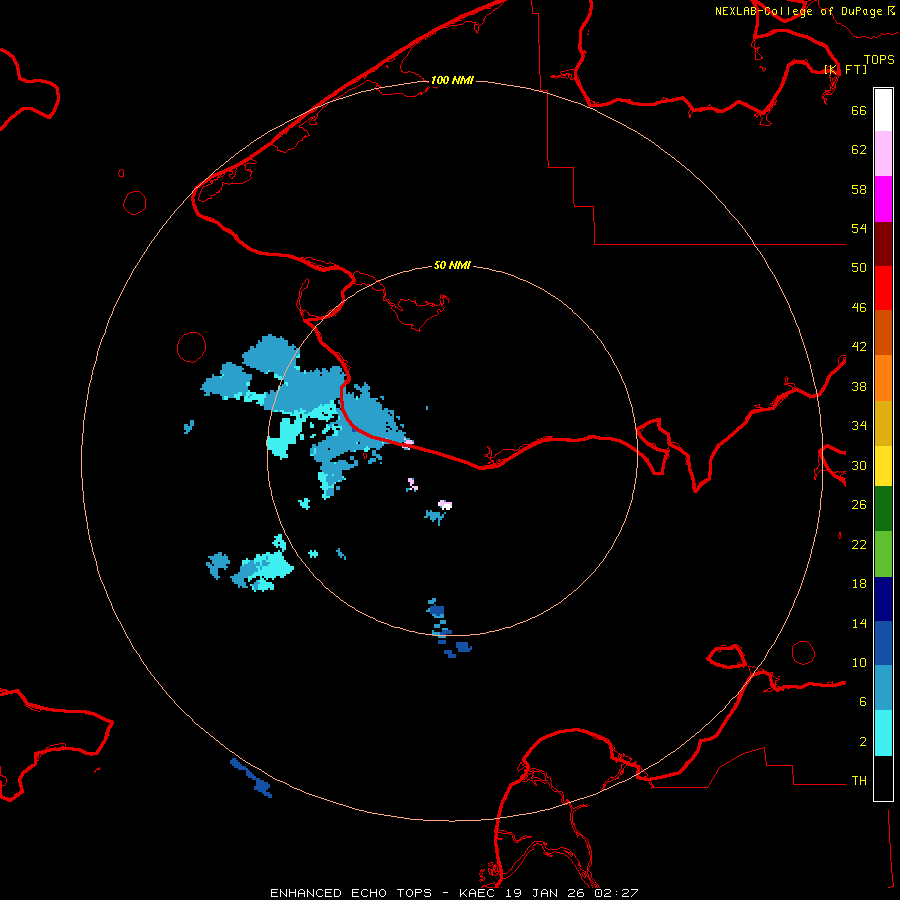Viewport: 900px width, 900px height.
Task: Select the magenta legend color band
Action: tap(883, 199)
